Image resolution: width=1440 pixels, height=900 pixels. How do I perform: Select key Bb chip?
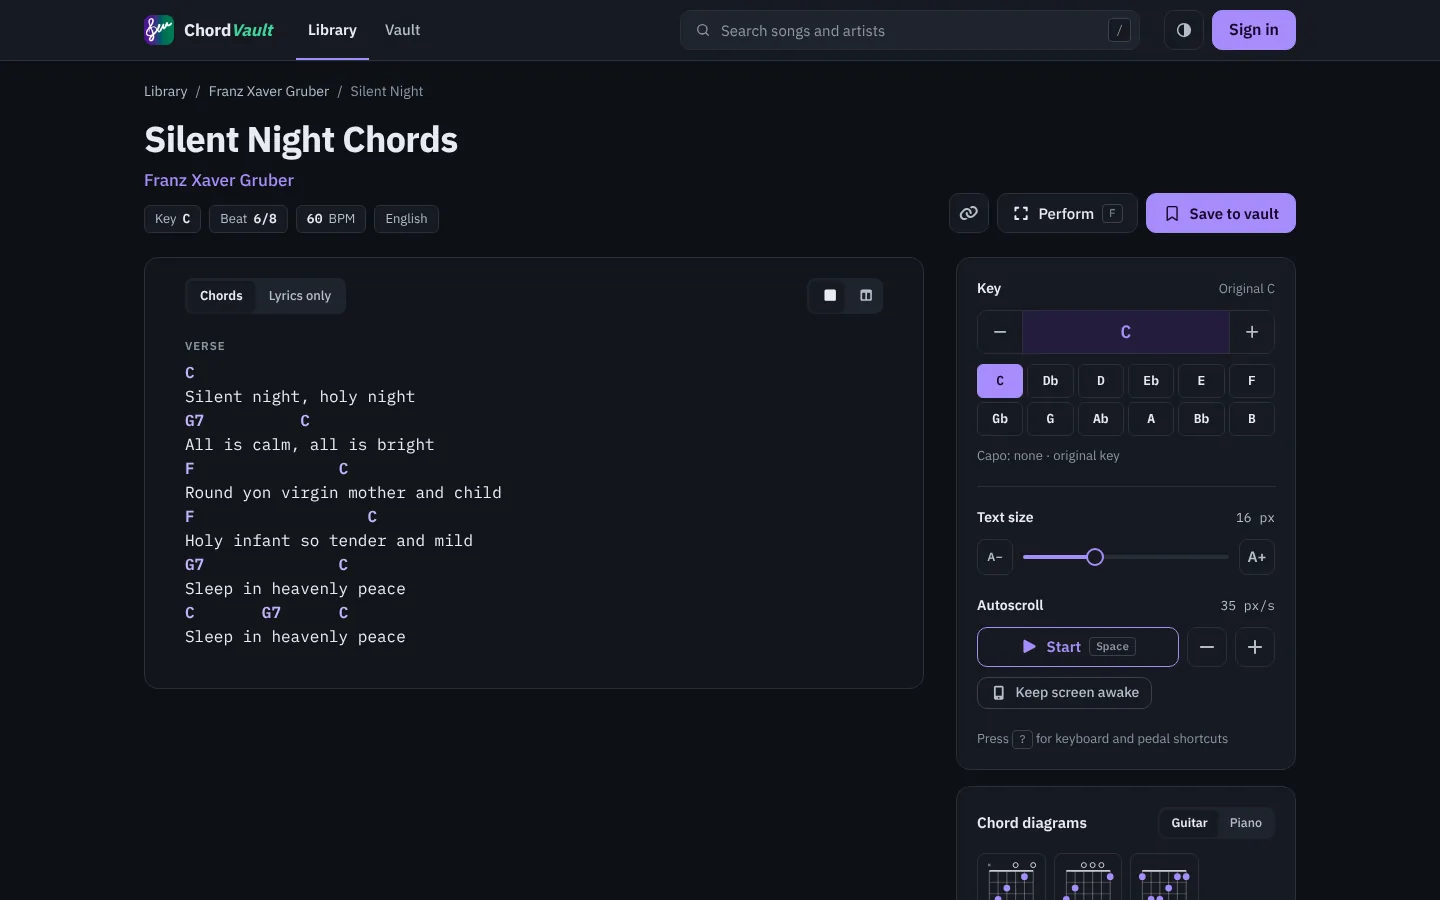(1201, 419)
